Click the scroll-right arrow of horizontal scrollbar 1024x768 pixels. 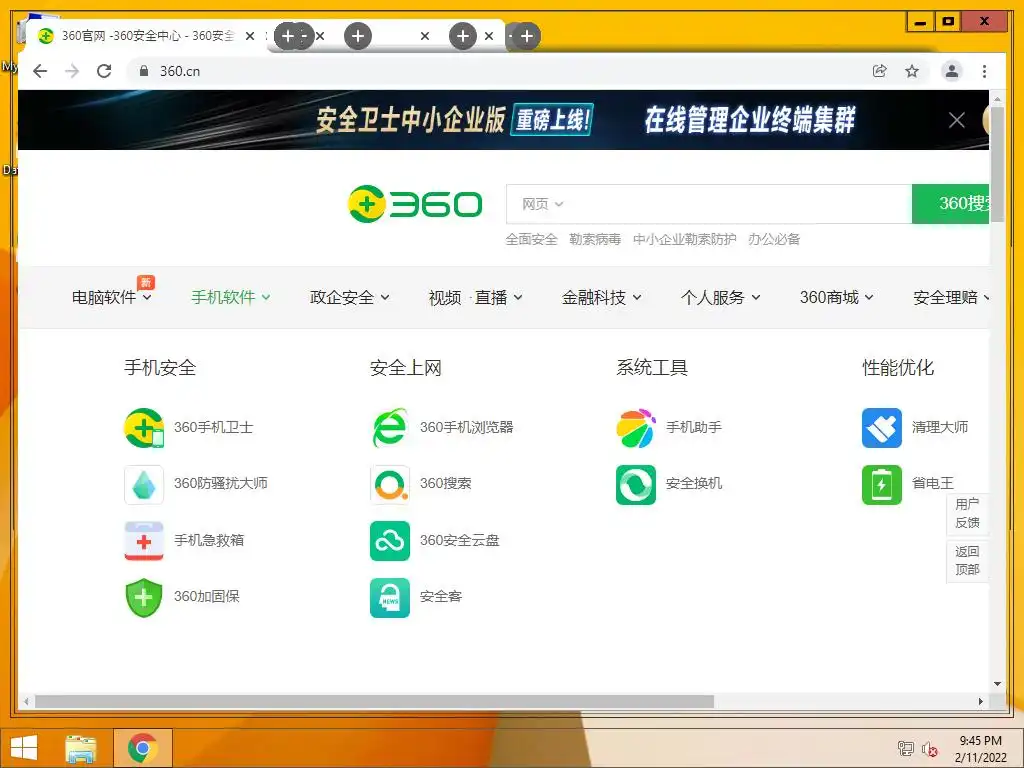point(981,701)
